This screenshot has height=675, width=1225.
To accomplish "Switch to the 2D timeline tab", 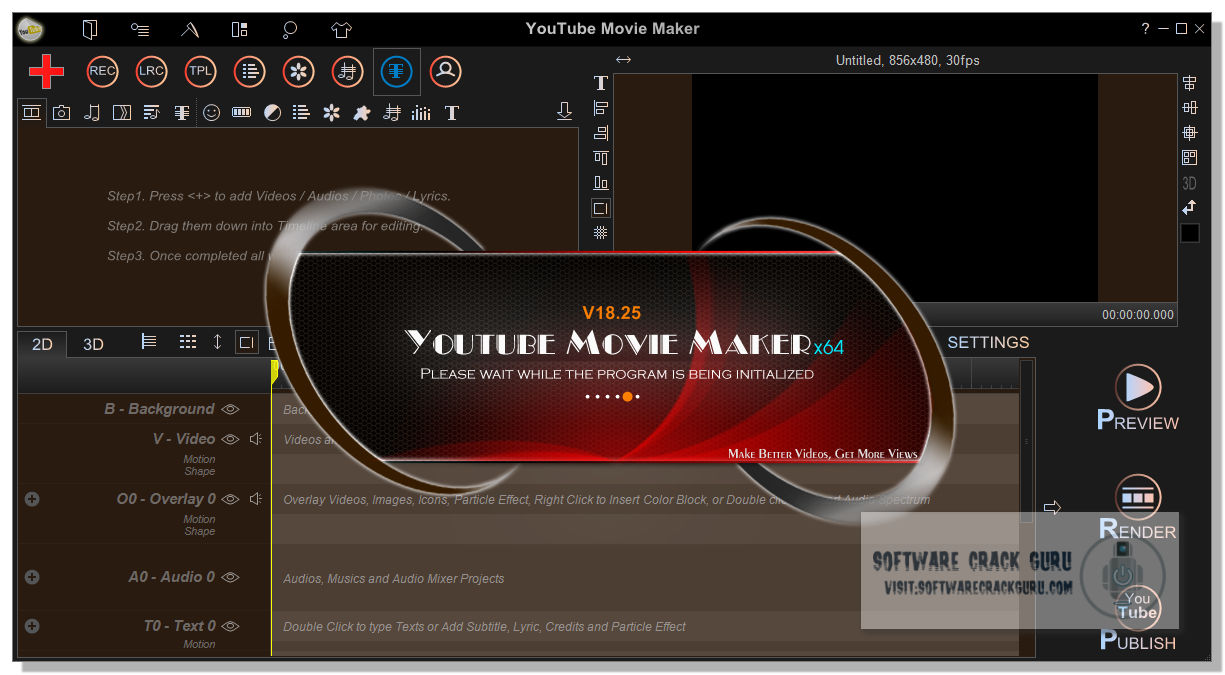I will 42,344.
